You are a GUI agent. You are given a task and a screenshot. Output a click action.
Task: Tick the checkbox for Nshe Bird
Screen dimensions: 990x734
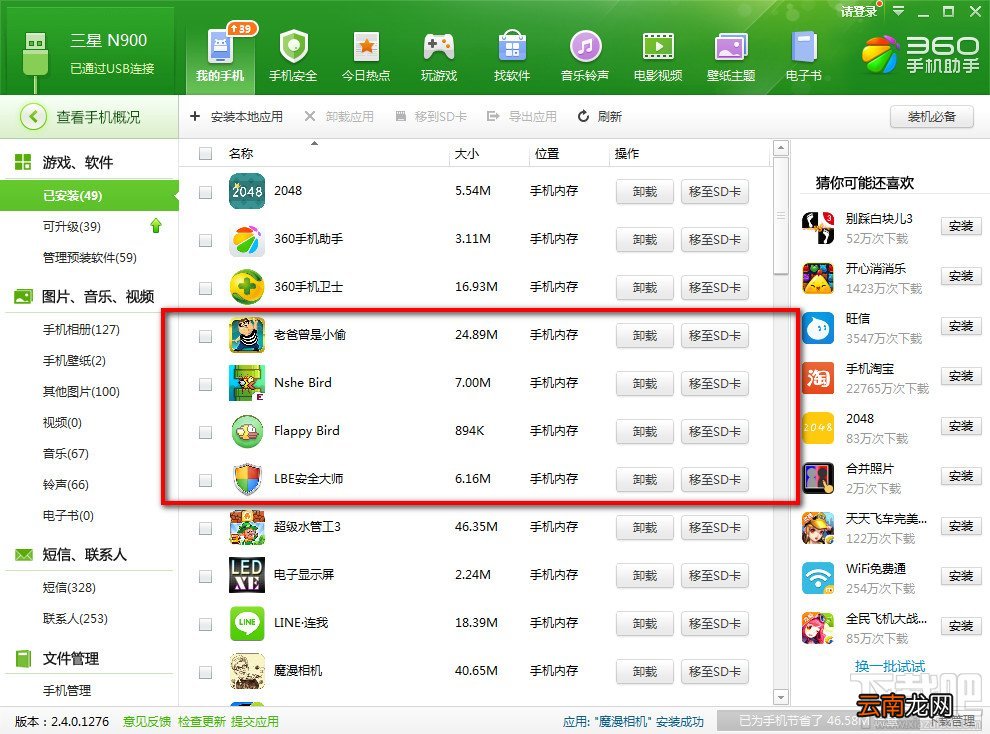[x=205, y=384]
